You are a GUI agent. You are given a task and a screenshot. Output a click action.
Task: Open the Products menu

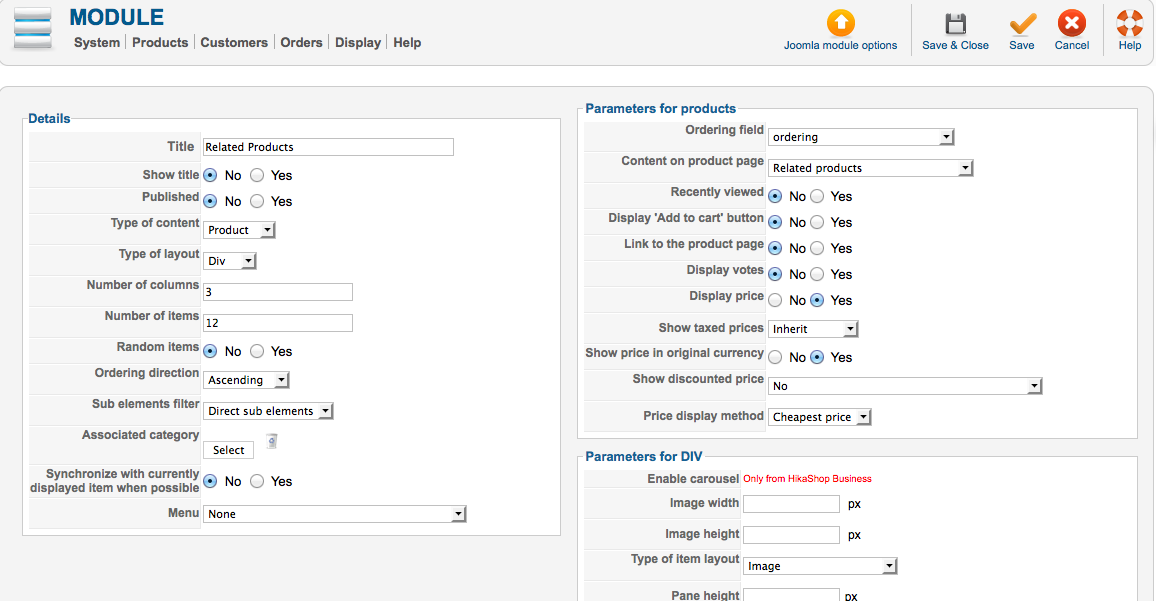160,43
